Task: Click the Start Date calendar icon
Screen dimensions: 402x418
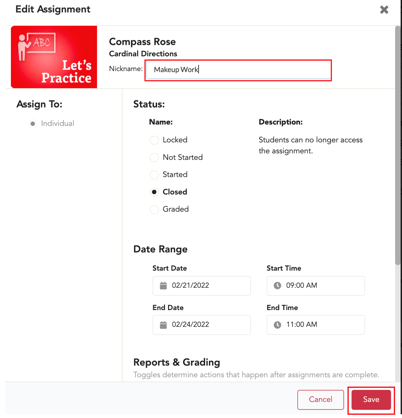Action: (x=163, y=286)
